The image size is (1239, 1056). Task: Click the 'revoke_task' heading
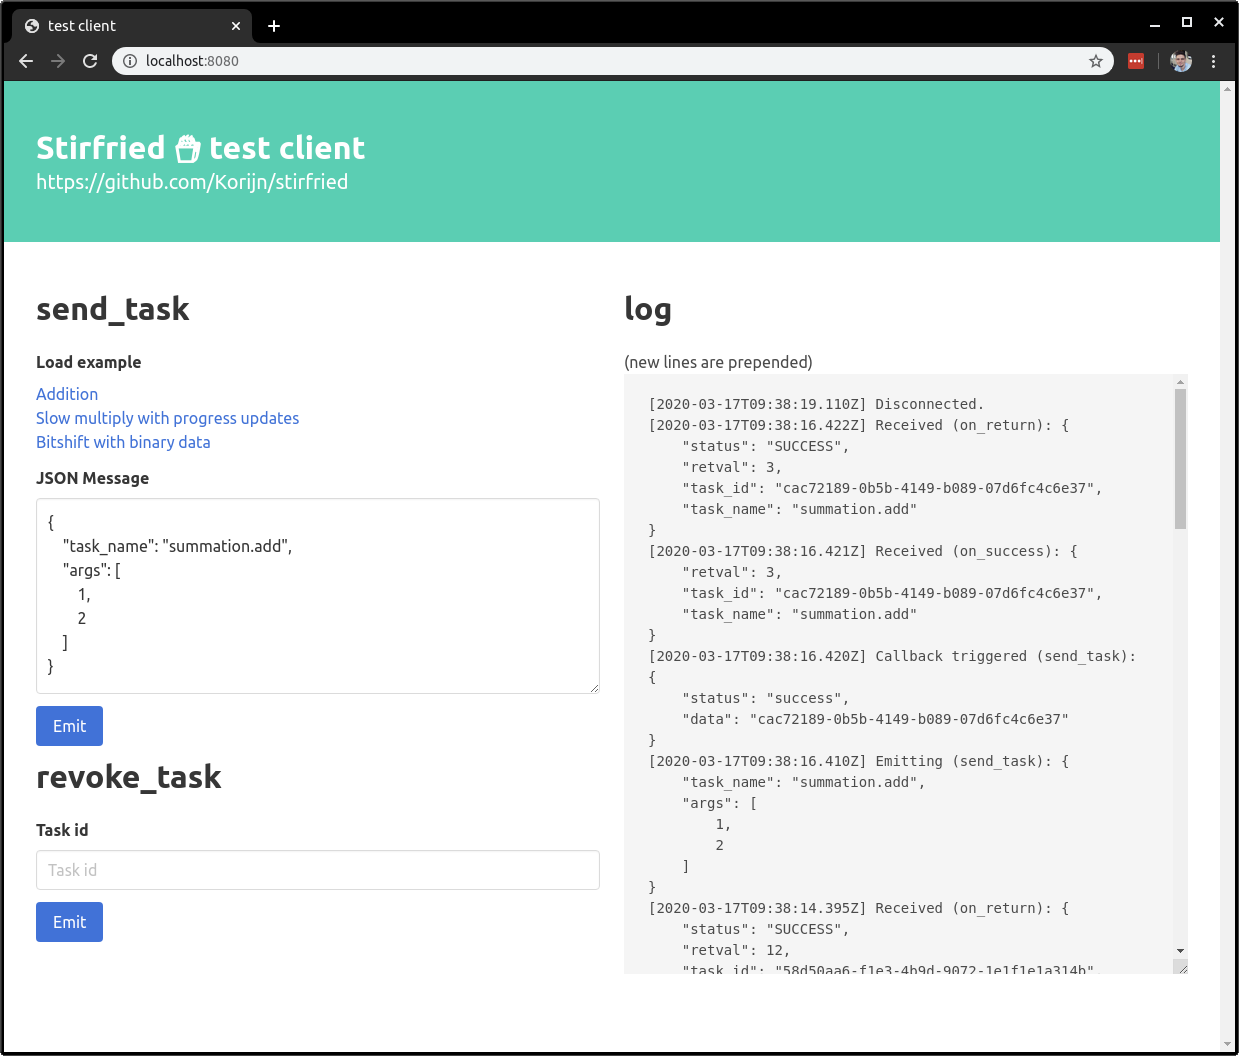128,777
